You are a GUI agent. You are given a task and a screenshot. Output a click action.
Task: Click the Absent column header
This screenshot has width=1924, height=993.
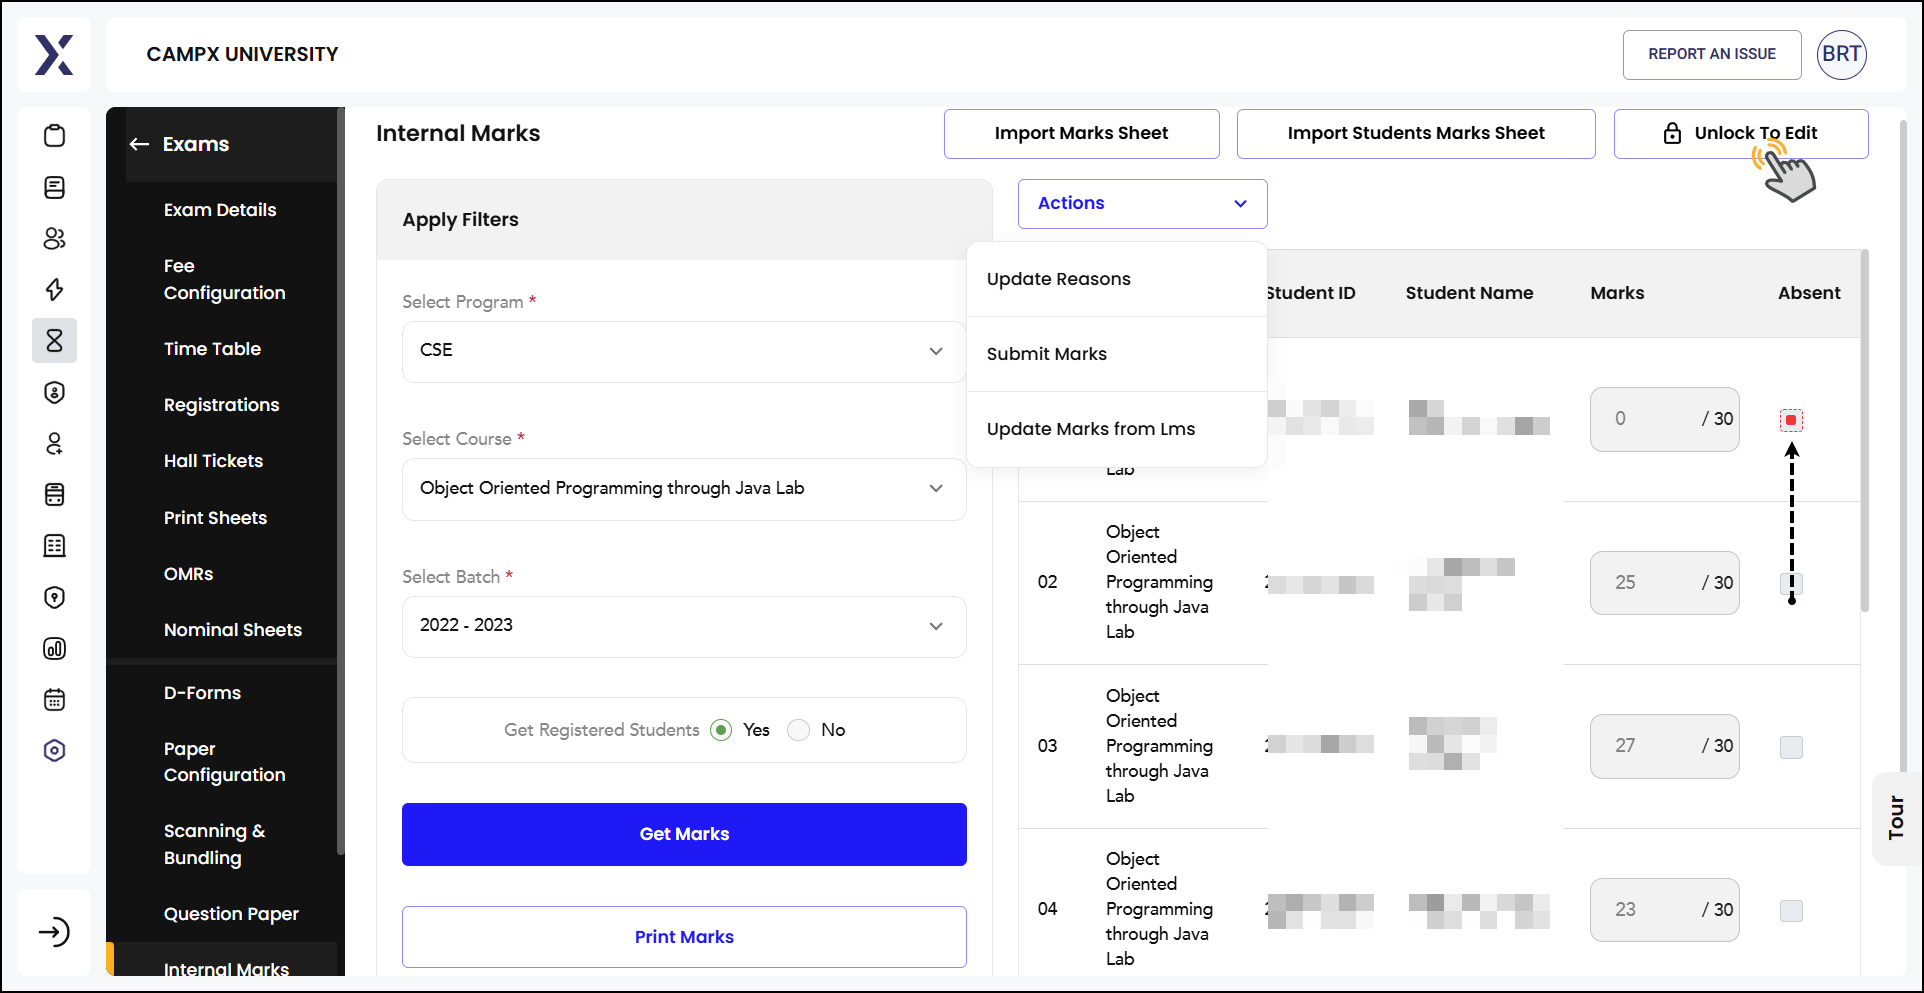(1809, 293)
